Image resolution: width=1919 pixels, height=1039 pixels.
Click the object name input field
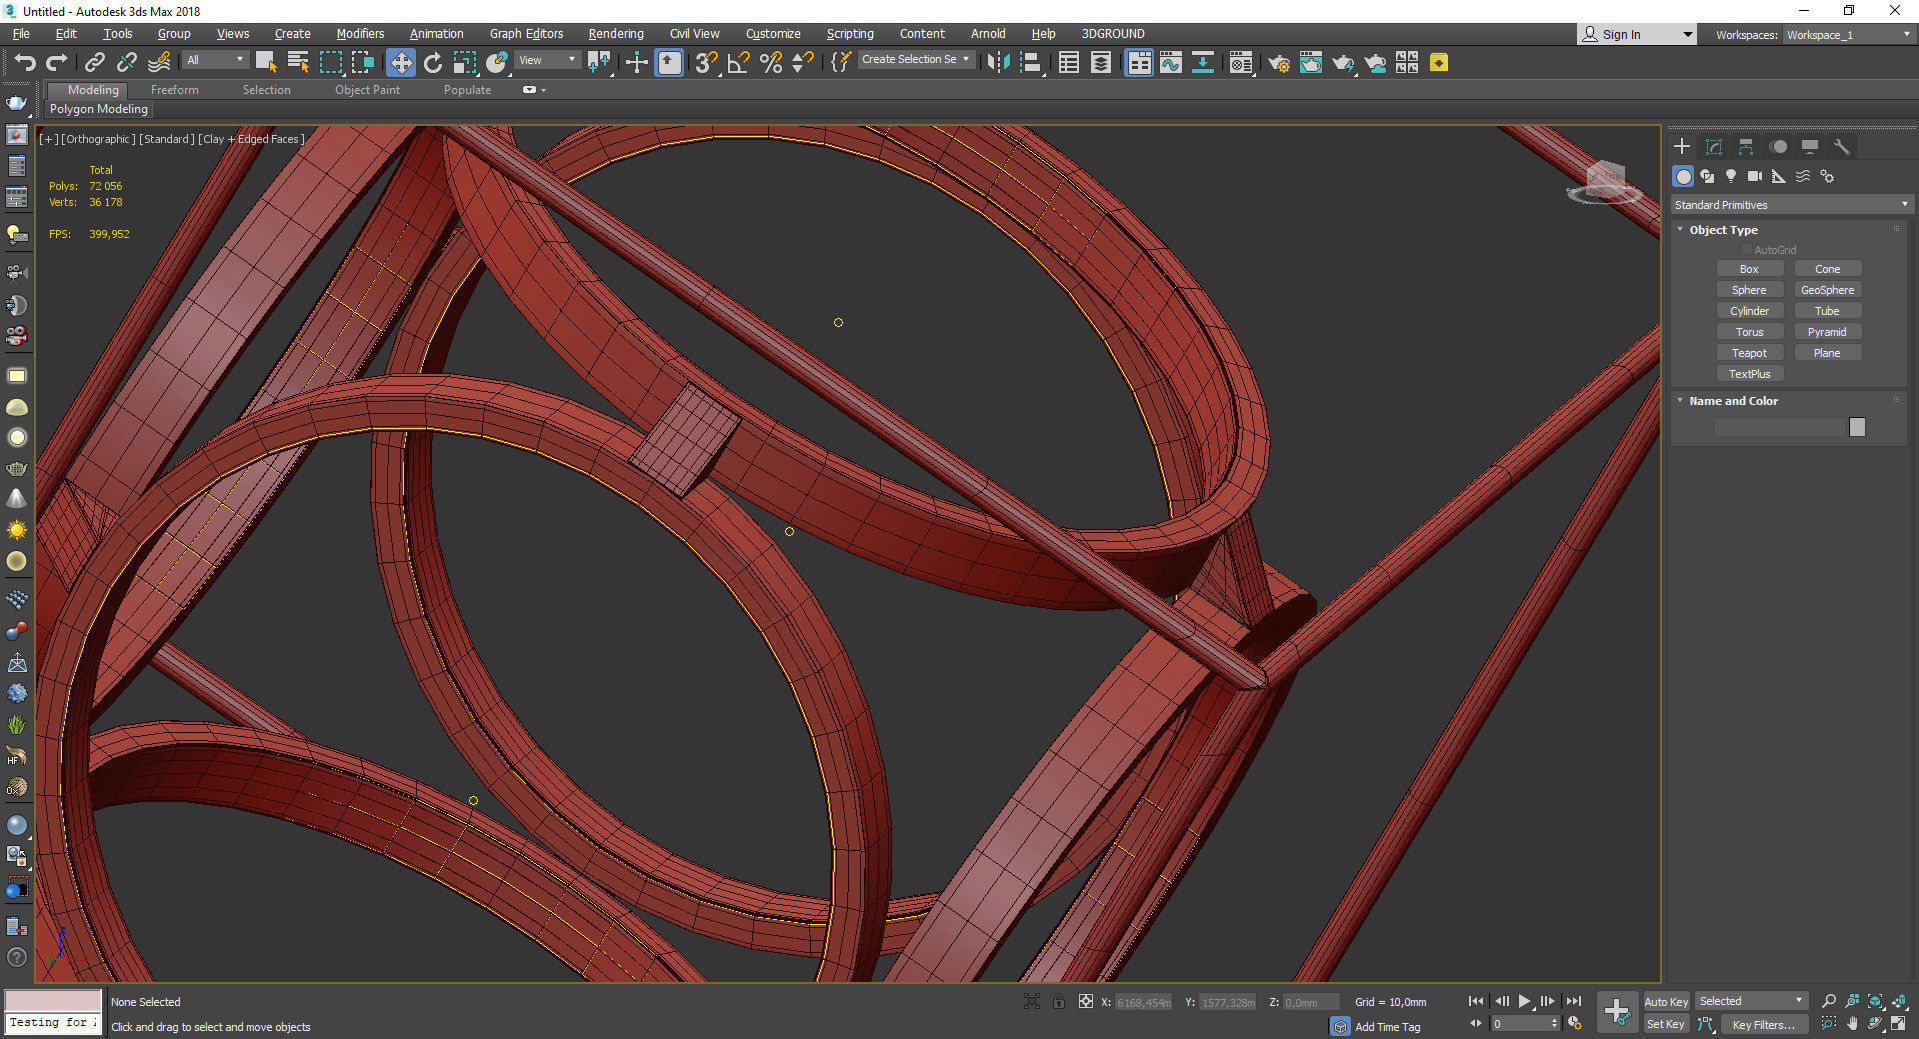click(1779, 427)
